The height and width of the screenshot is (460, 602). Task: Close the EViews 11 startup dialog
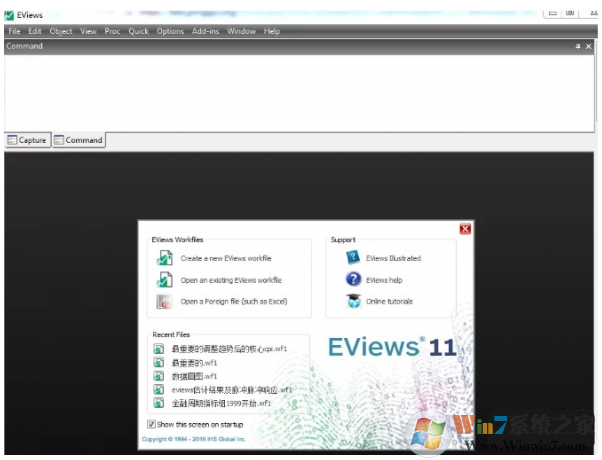[465, 229]
